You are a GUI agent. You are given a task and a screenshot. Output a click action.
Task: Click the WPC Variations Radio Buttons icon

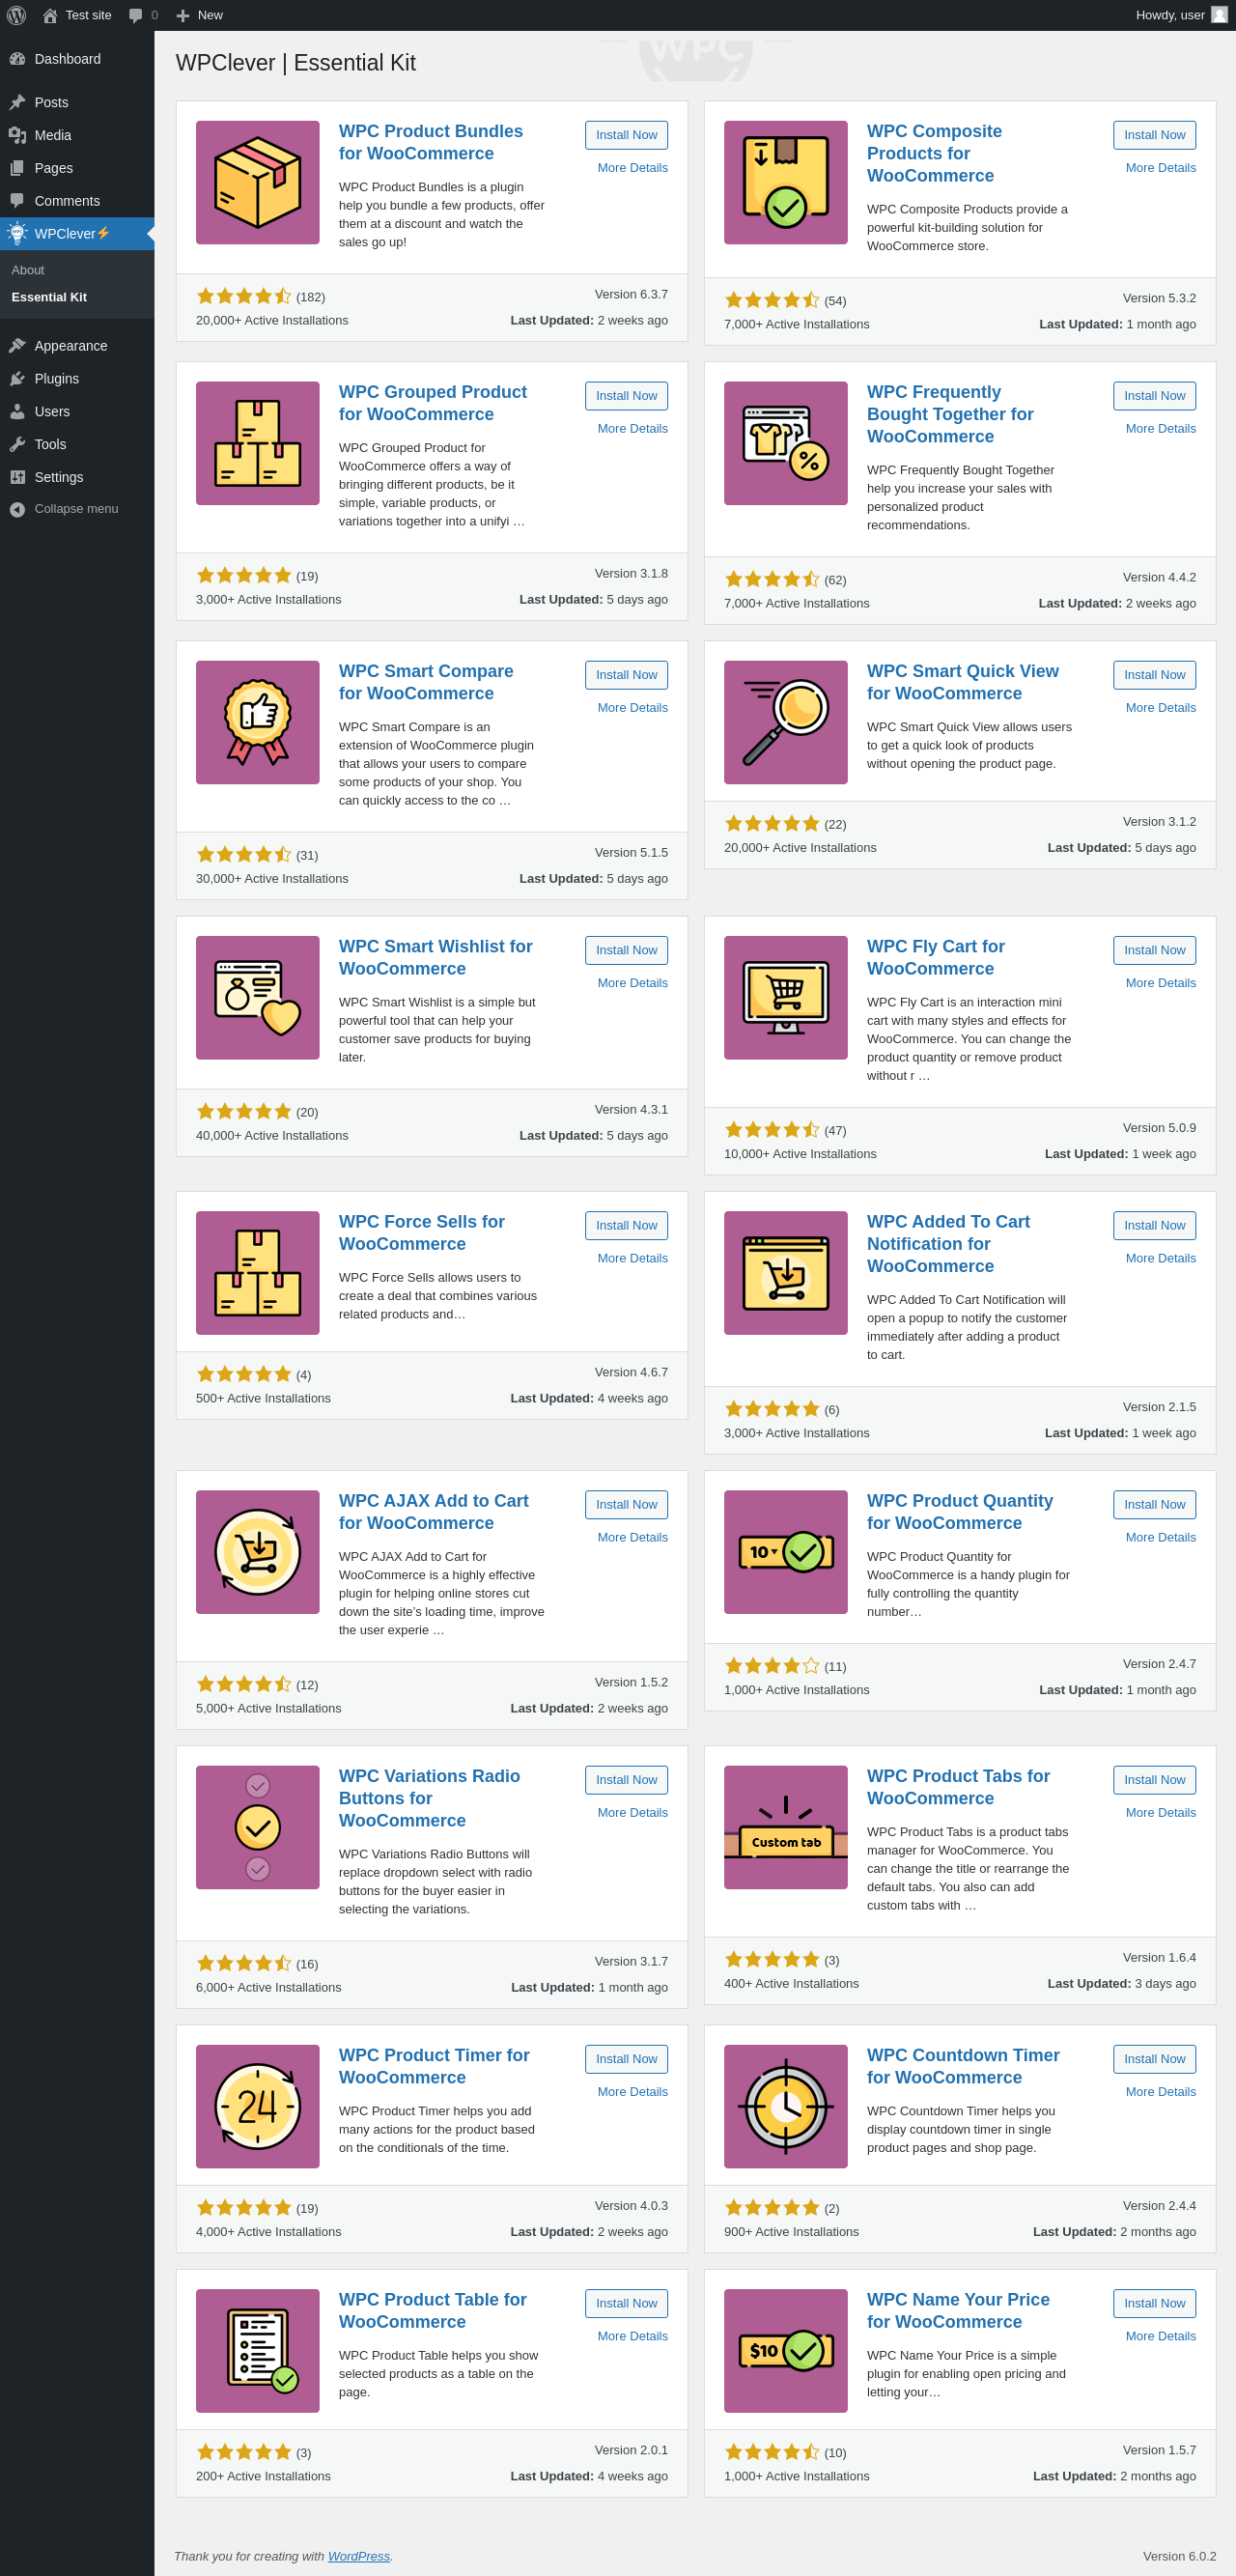click(x=258, y=1827)
